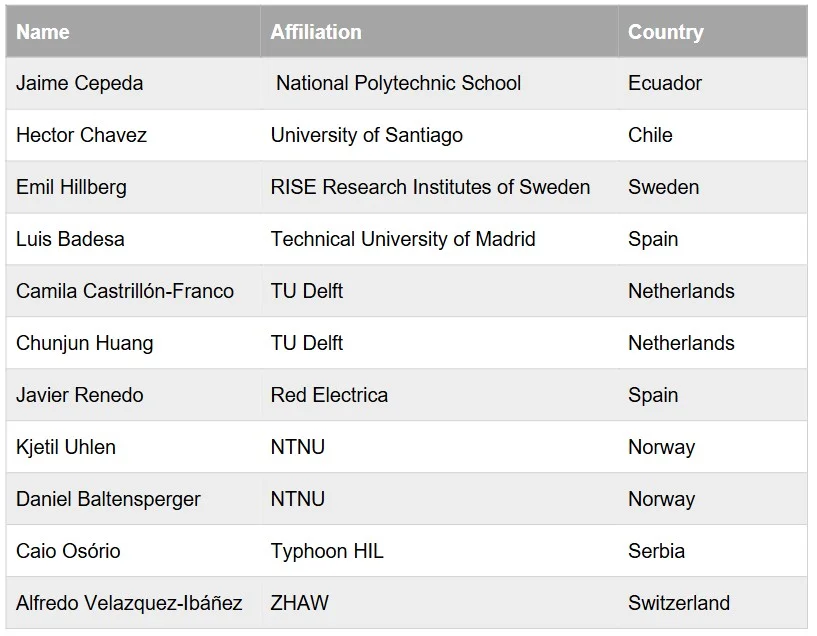
Task: Select Technical University of Madrid cell
Action: tap(439, 239)
